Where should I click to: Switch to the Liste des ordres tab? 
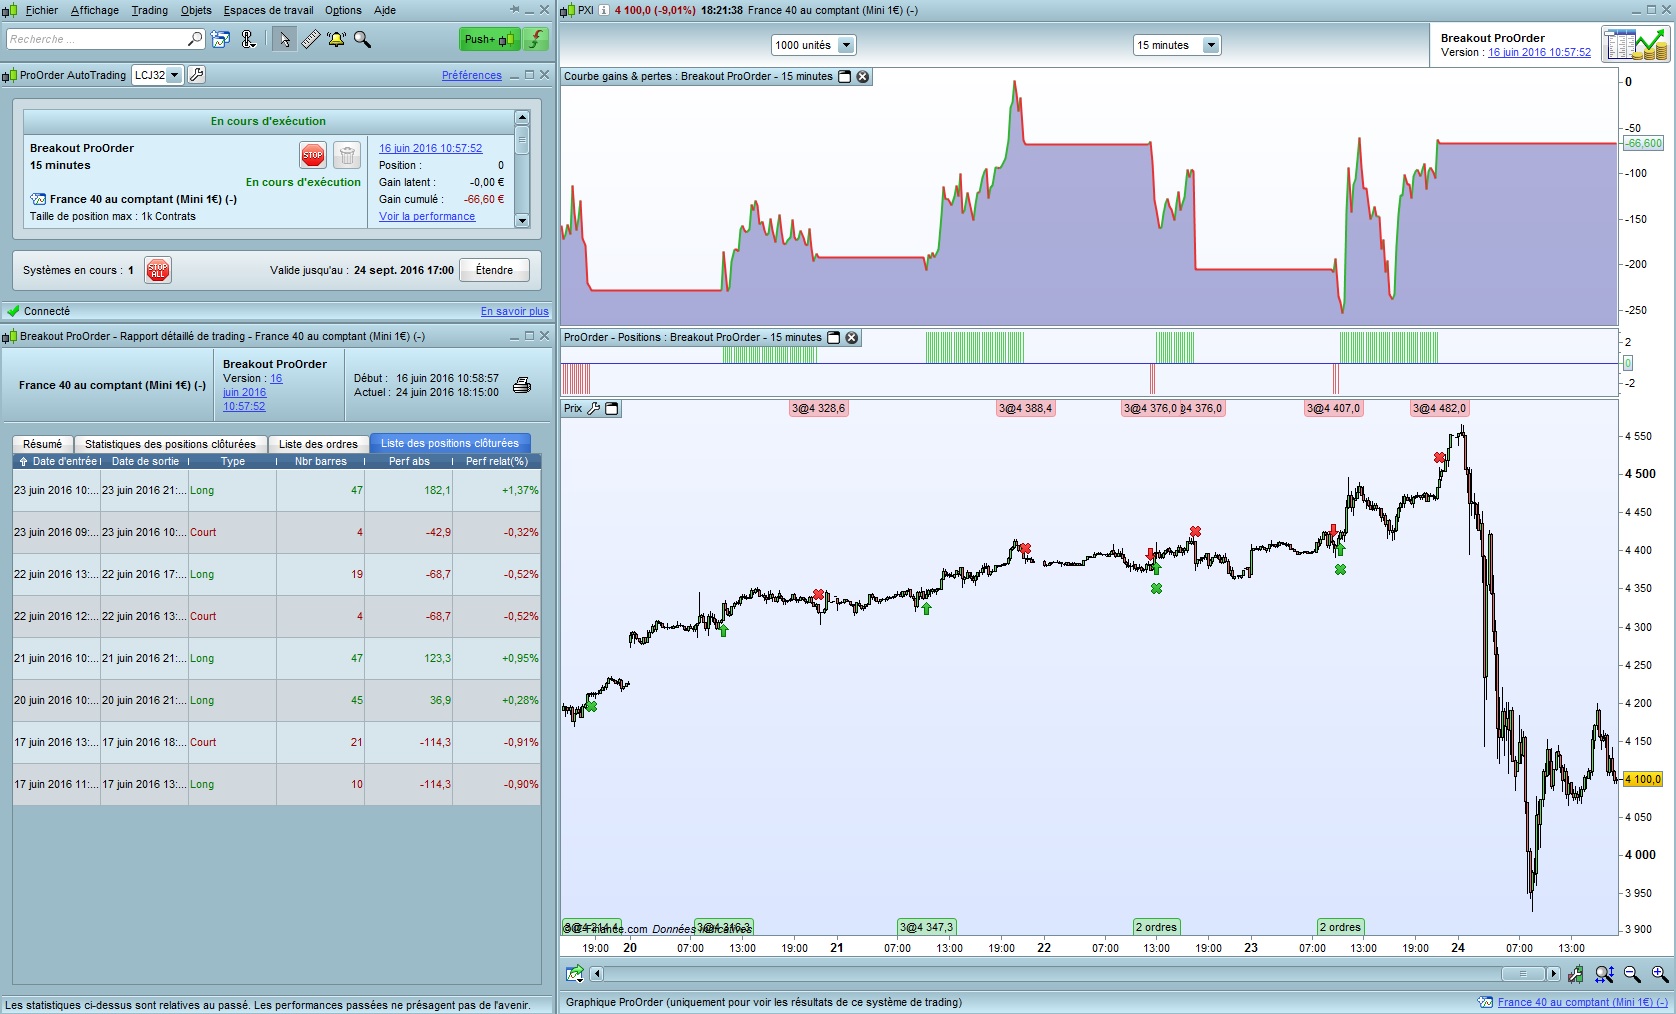click(x=318, y=444)
